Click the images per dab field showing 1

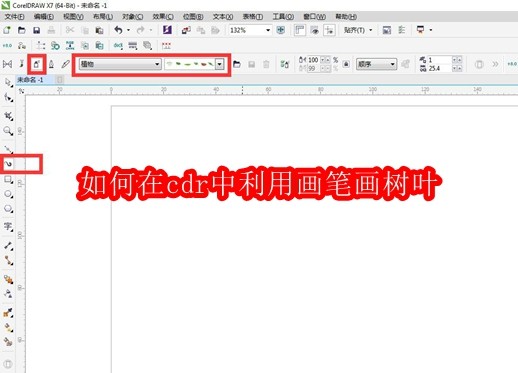pos(440,60)
